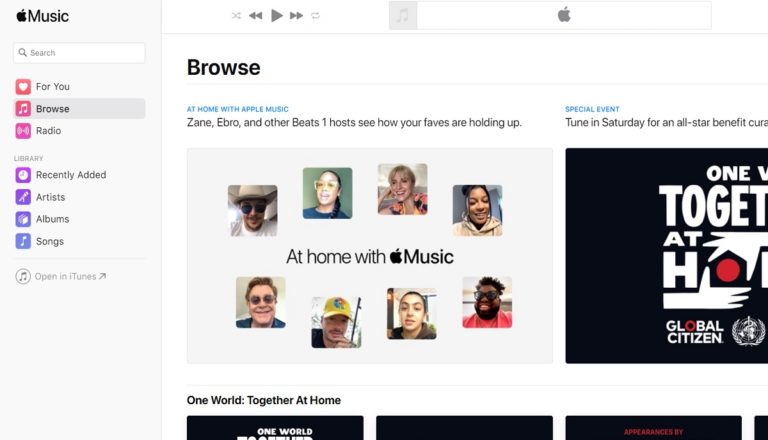Toggle shuffle playback

pos(236,16)
